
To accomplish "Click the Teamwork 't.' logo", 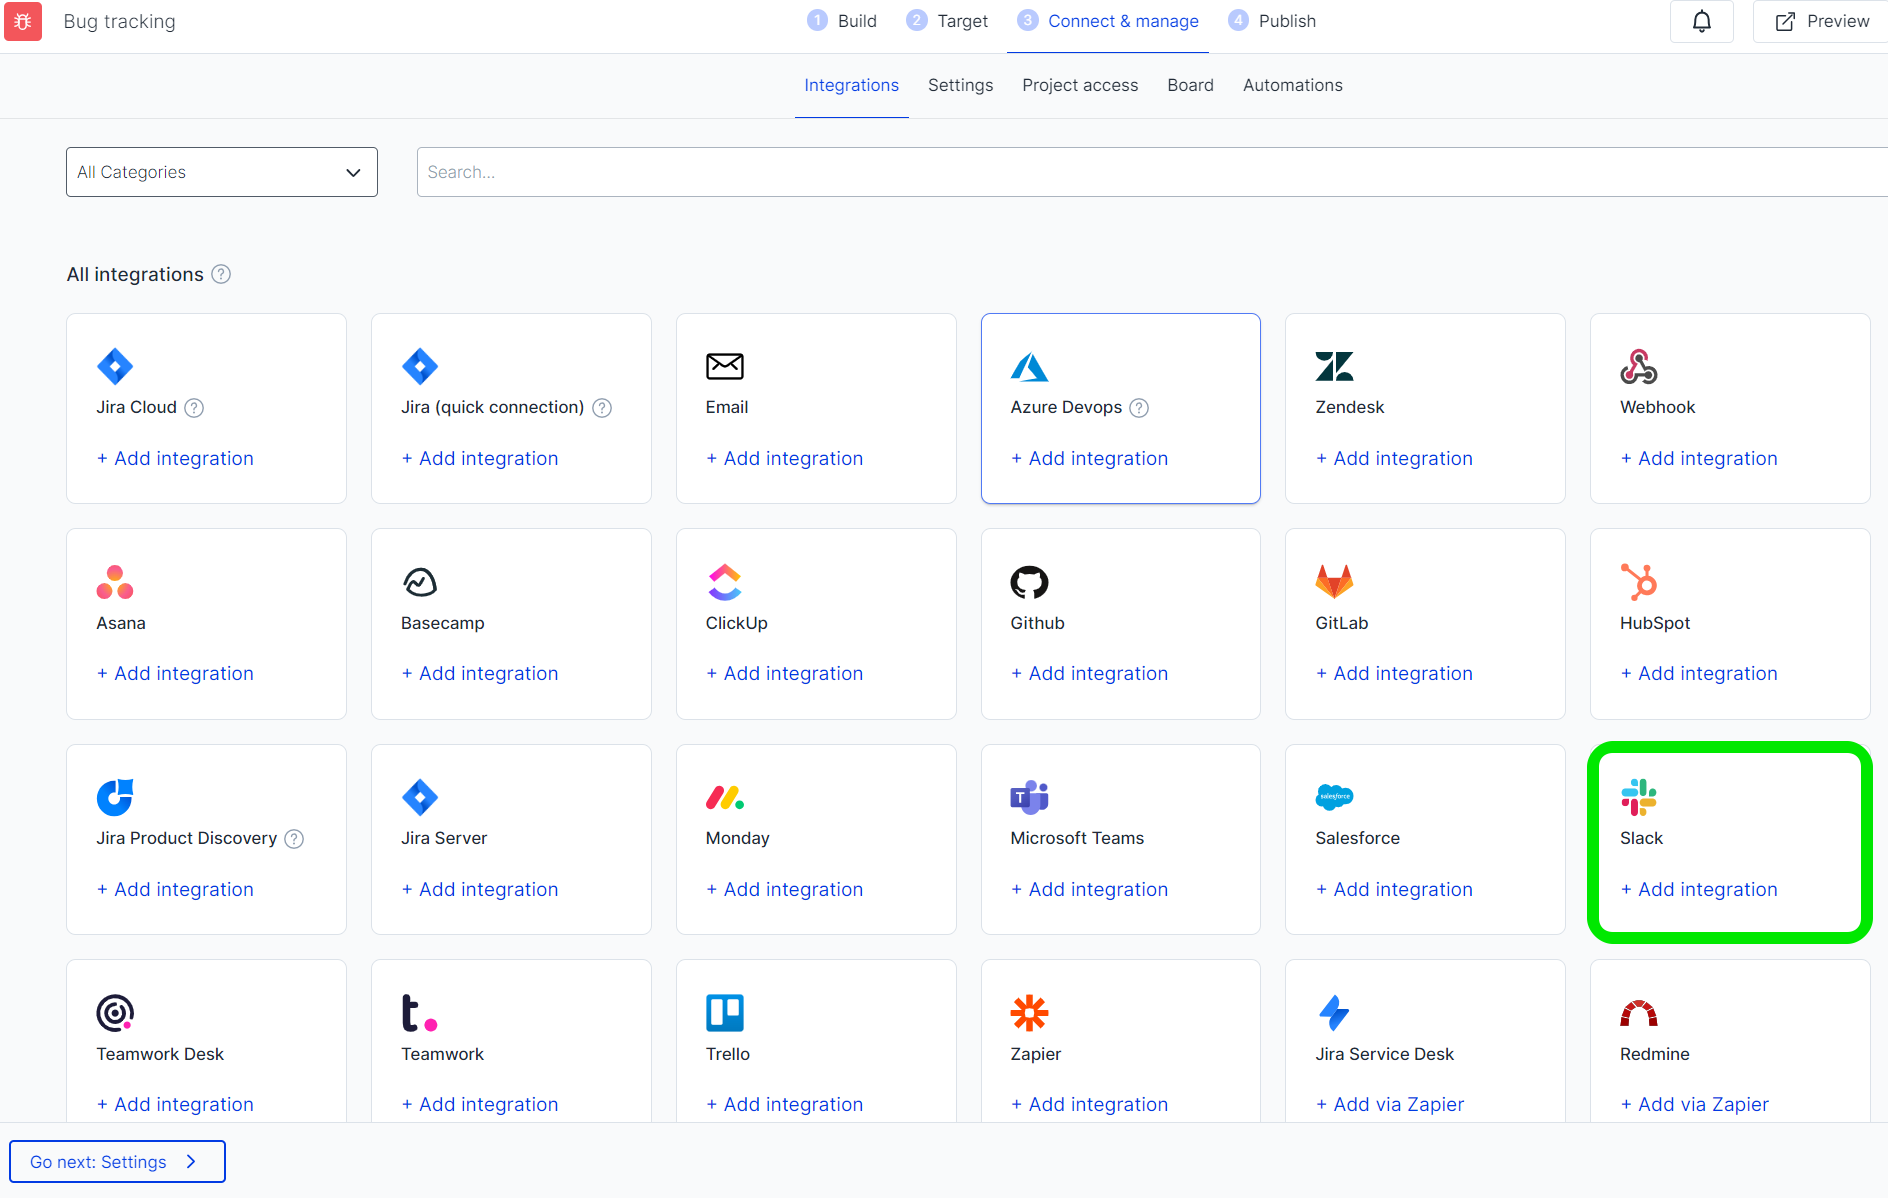I will click(x=420, y=1013).
